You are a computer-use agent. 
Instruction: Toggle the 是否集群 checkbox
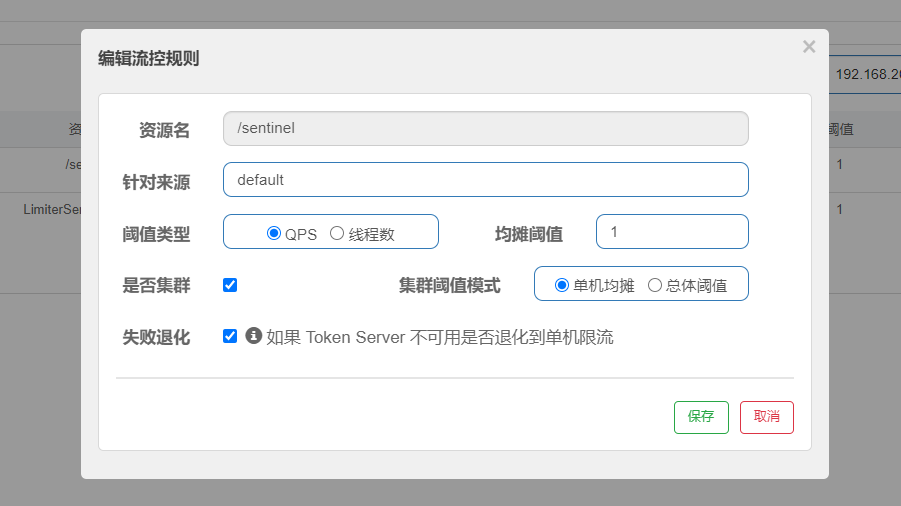point(230,285)
